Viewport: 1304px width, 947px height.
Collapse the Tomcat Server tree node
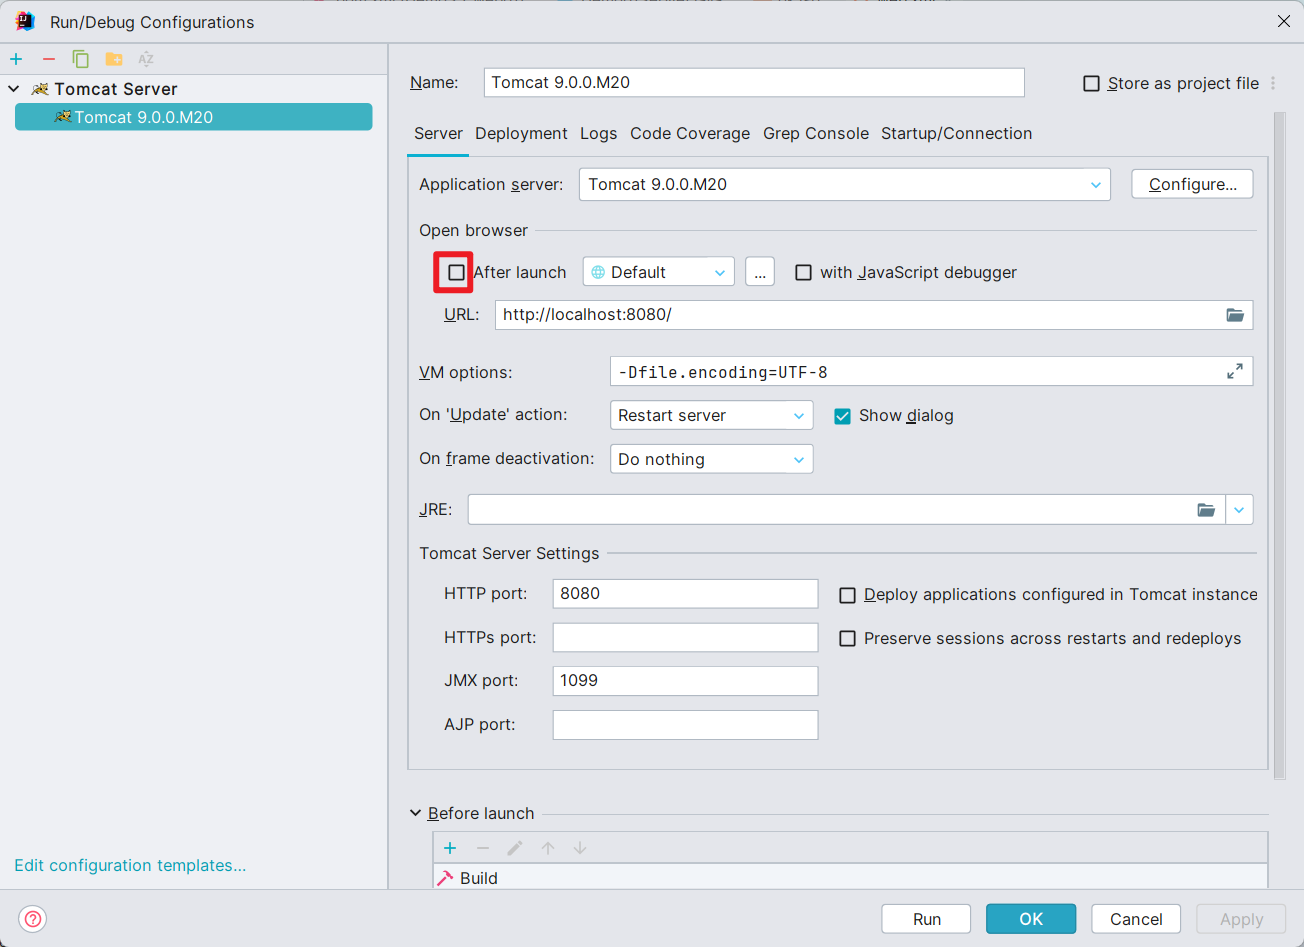click(14, 89)
